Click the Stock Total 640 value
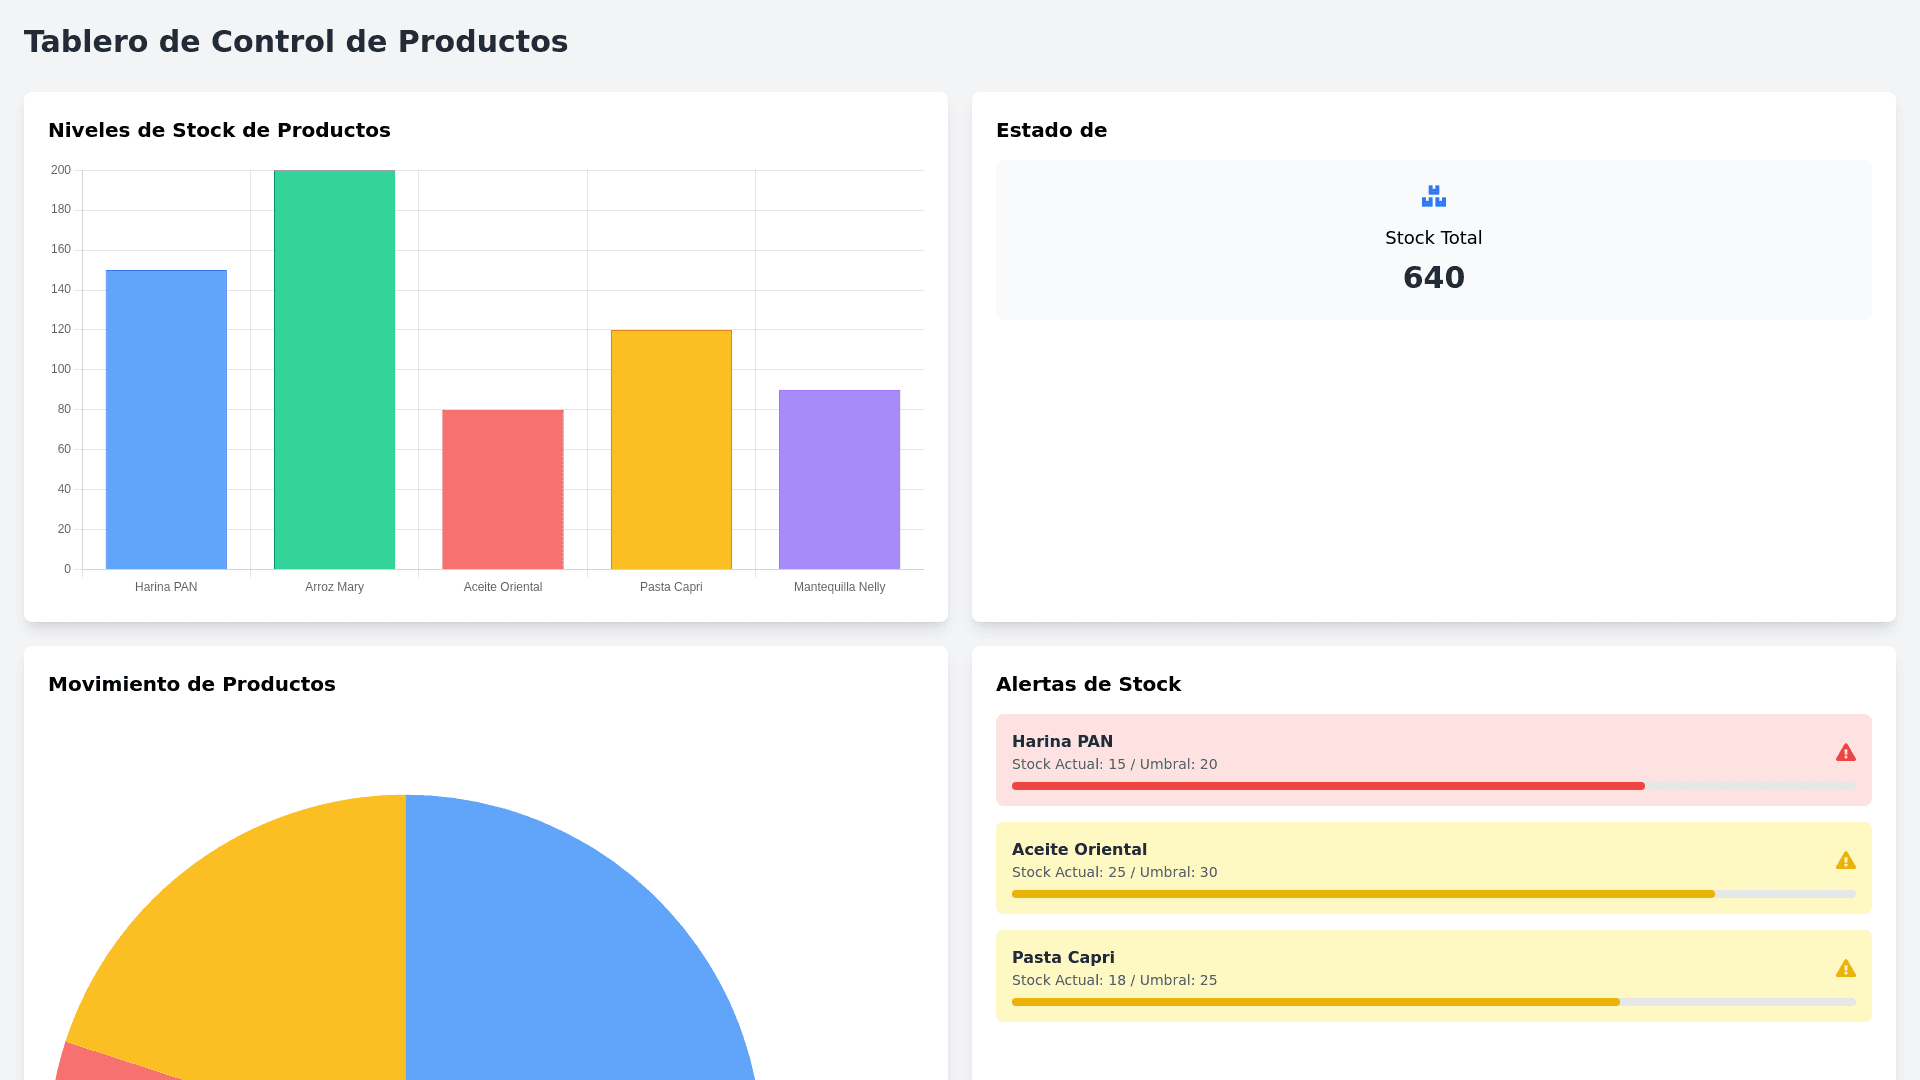This screenshot has height=1080, width=1920. 1433,278
